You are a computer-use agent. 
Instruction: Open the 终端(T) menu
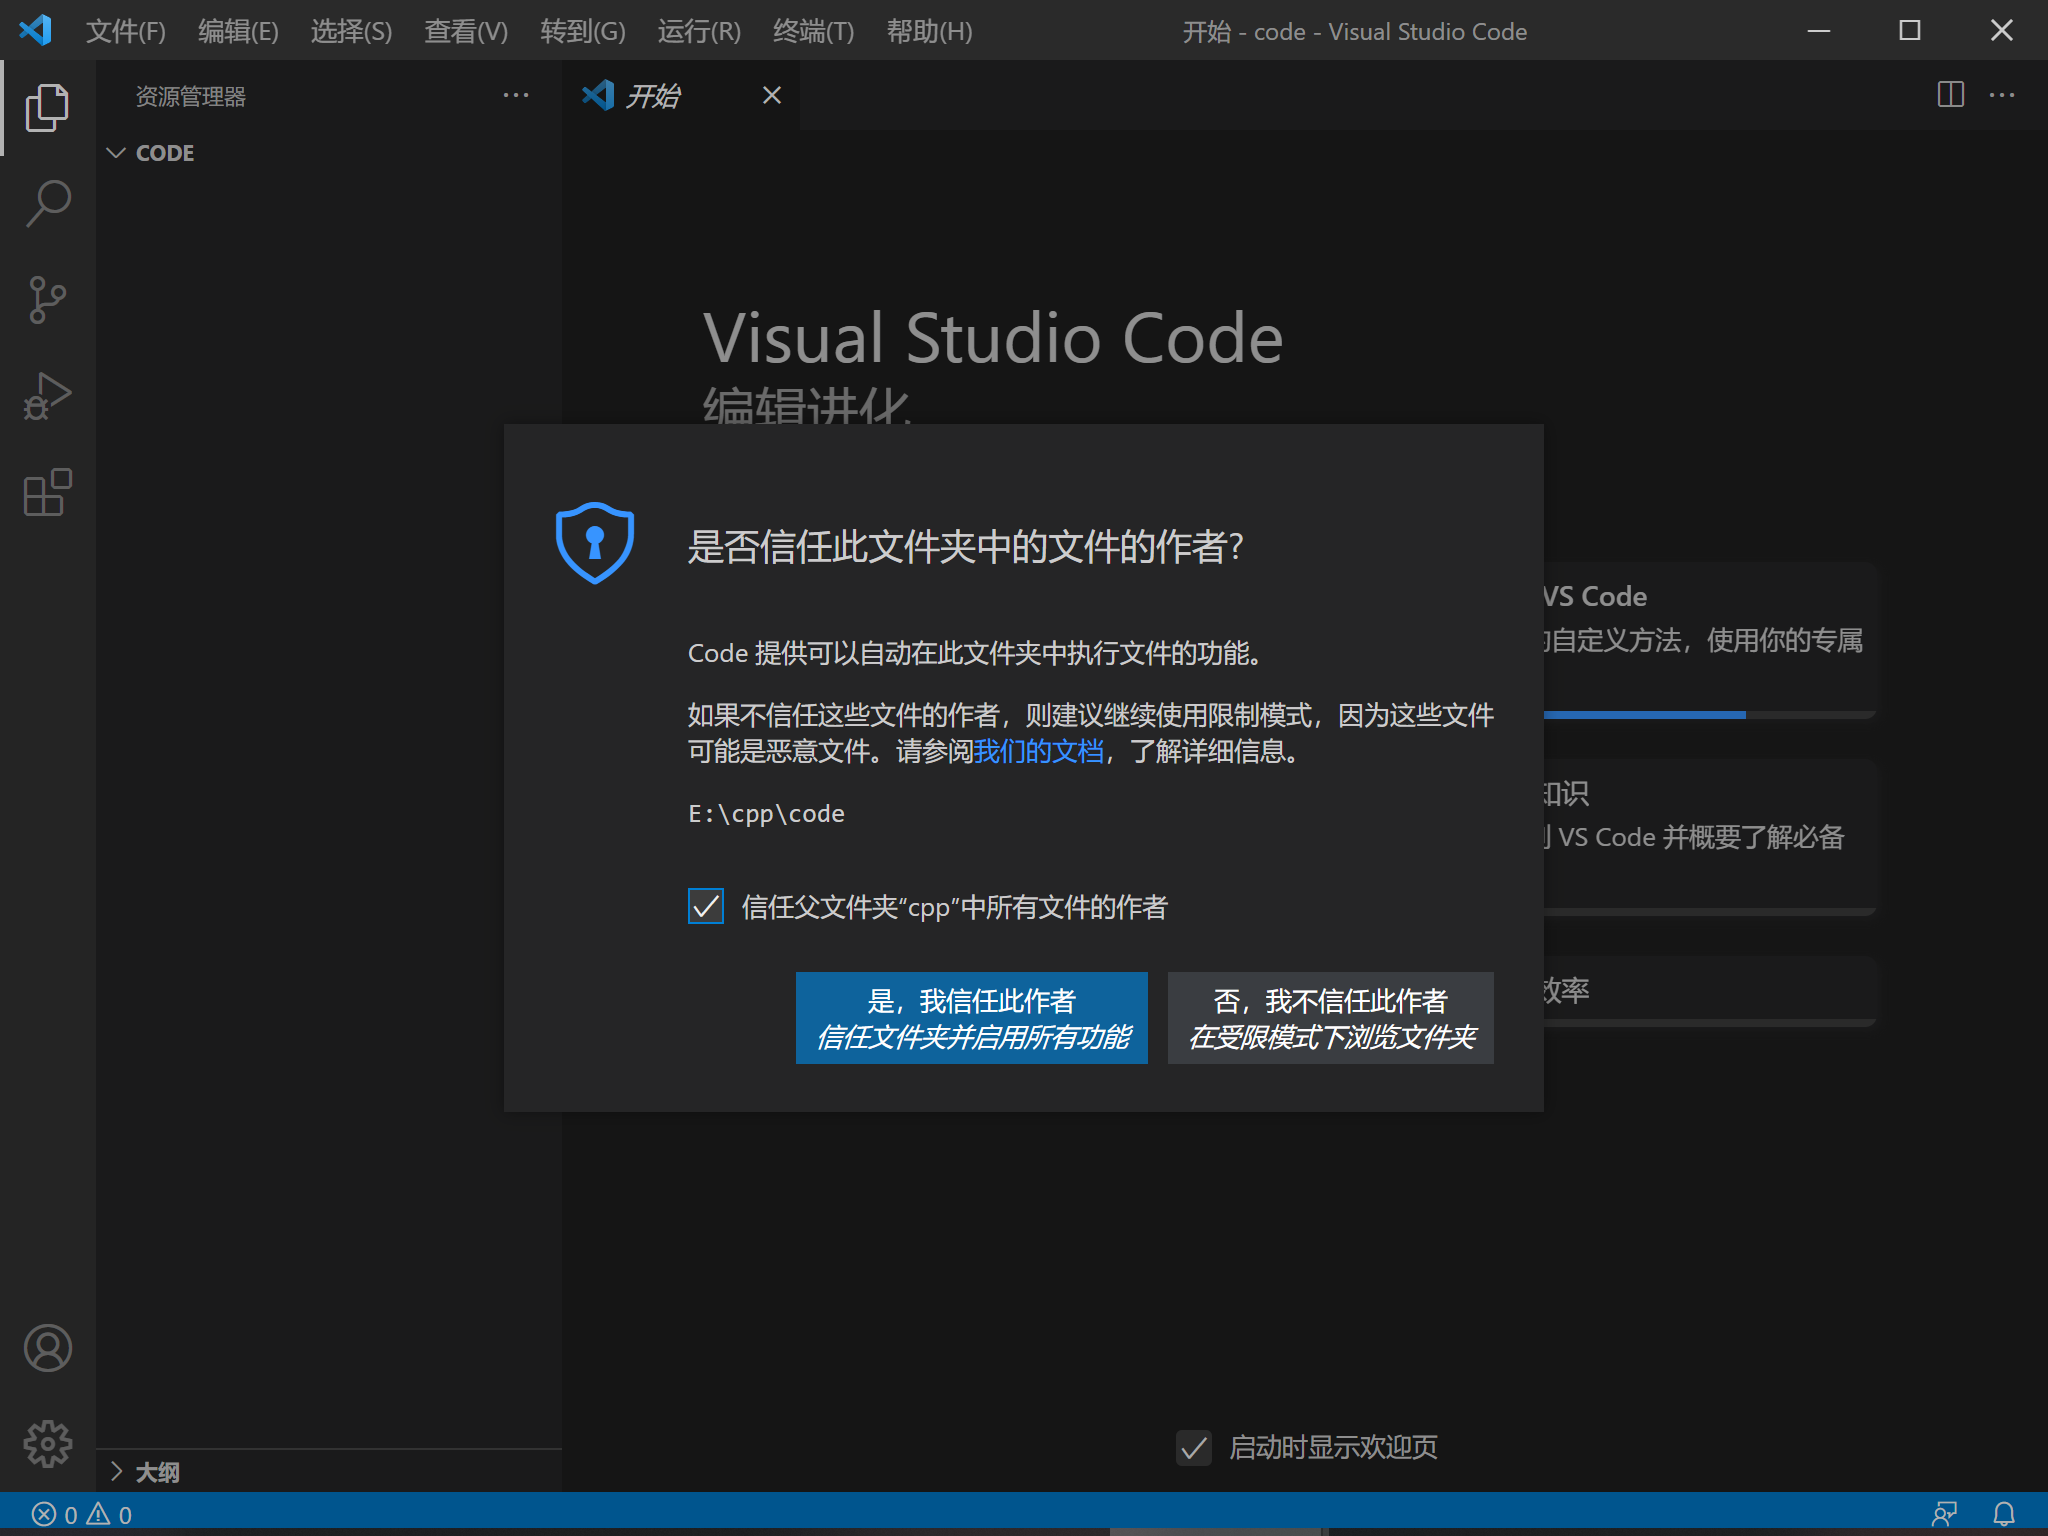pyautogui.click(x=813, y=31)
